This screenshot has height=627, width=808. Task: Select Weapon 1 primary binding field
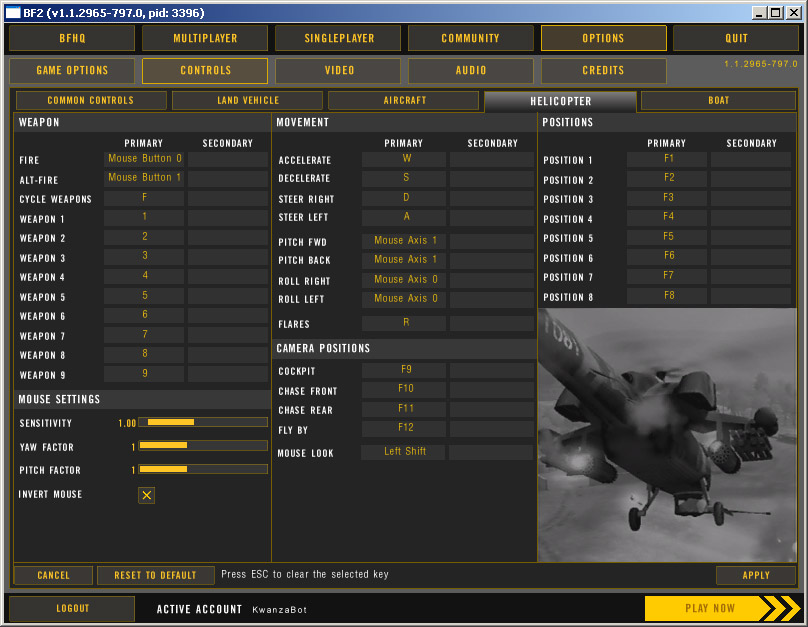(x=144, y=217)
